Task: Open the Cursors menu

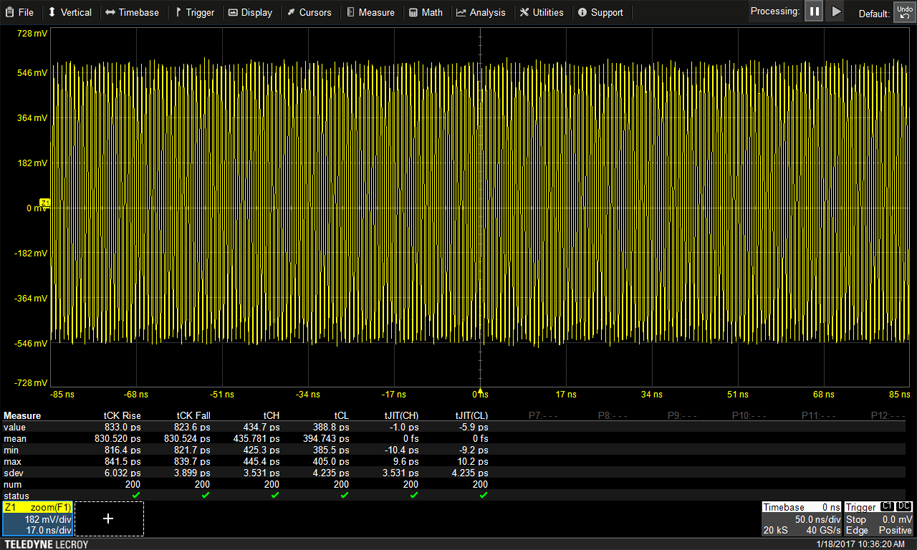Action: (x=308, y=13)
